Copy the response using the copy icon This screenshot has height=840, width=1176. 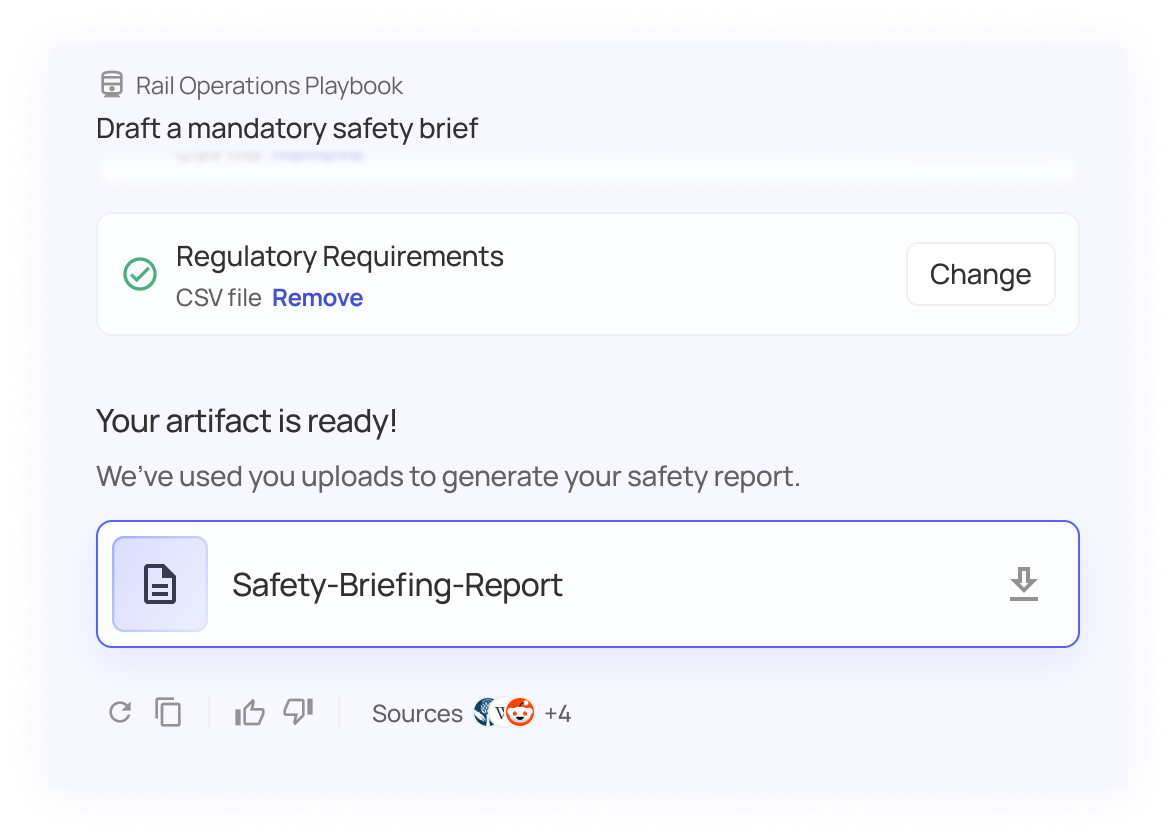(169, 712)
